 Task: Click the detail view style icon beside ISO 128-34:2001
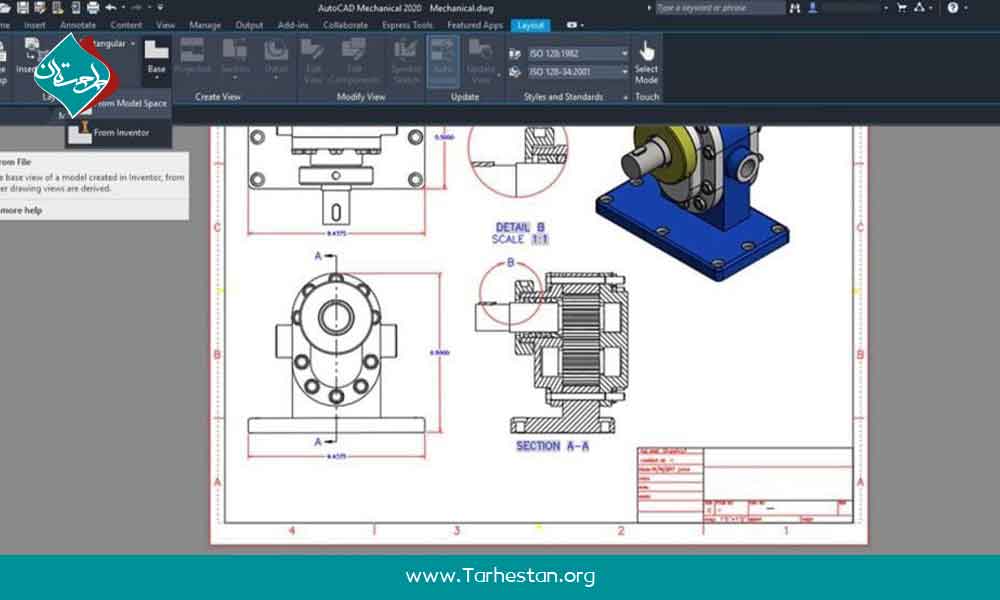(x=515, y=72)
